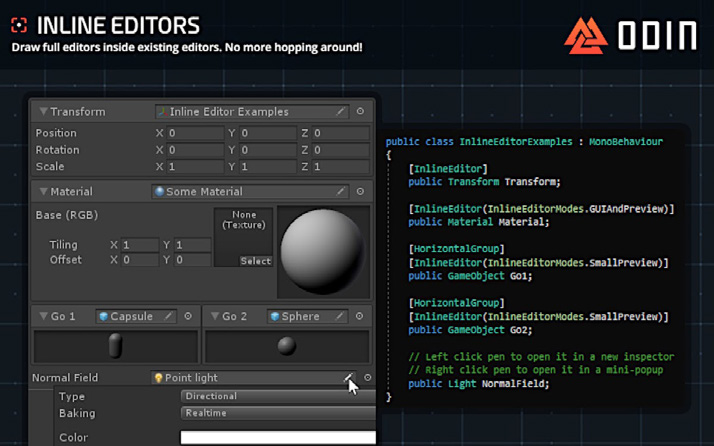The width and height of the screenshot is (714, 446).
Task: Collapse the Material foldout arrow
Action: coord(43,191)
